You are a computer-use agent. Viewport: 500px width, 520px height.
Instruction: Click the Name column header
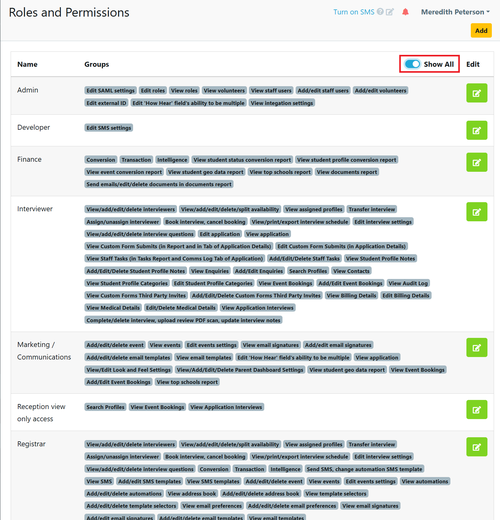point(27,64)
